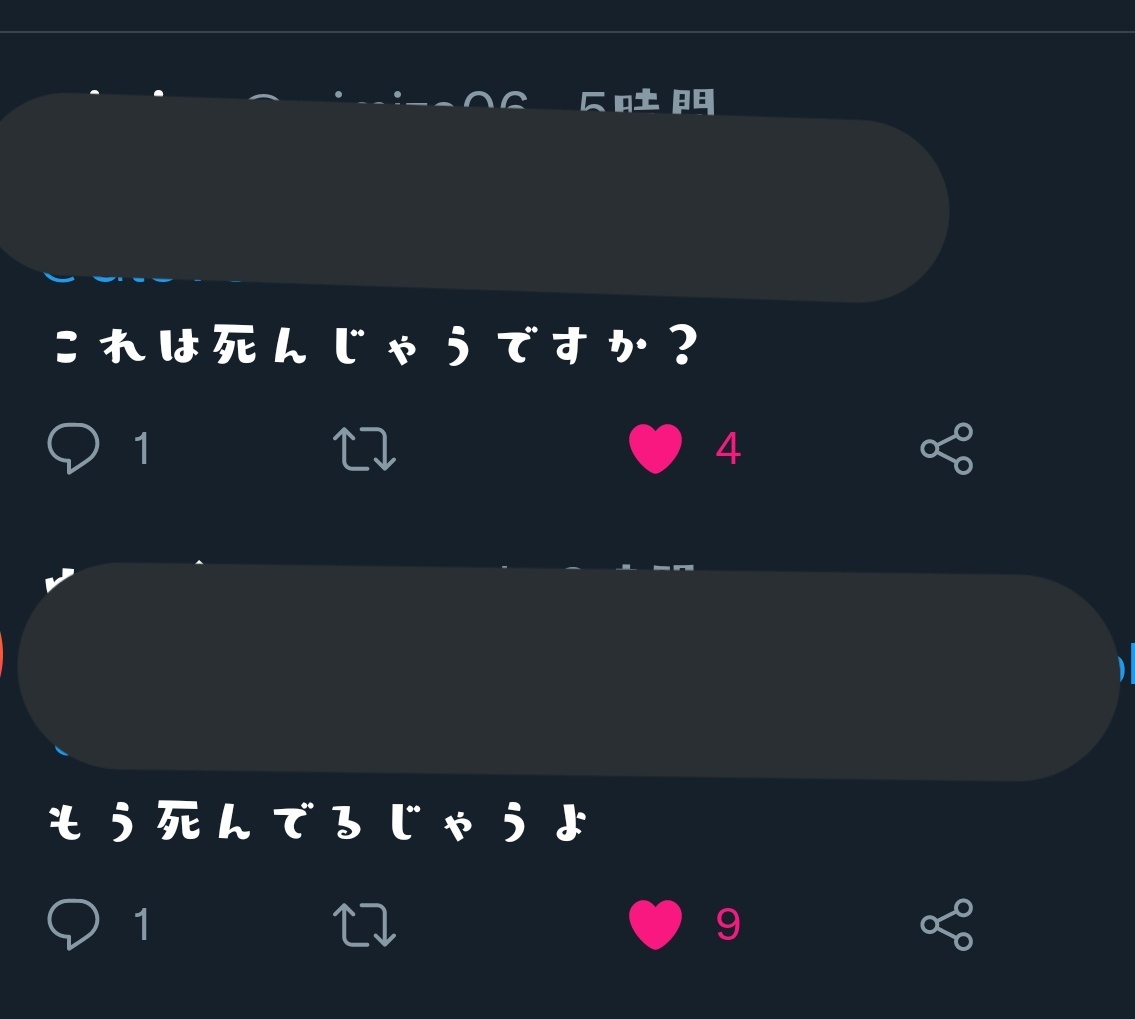The width and height of the screenshot is (1135, 1019).
Task: Reply to the もう死んでるじゃうよ tweet
Action: coord(73,924)
